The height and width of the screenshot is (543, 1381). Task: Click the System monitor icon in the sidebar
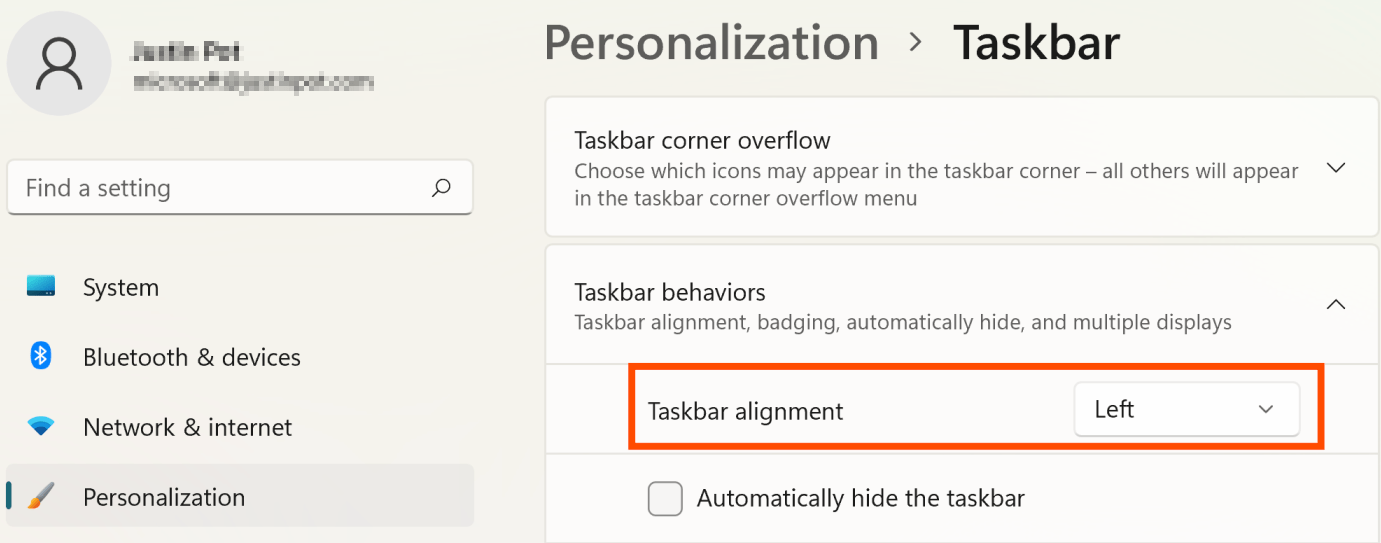41,287
